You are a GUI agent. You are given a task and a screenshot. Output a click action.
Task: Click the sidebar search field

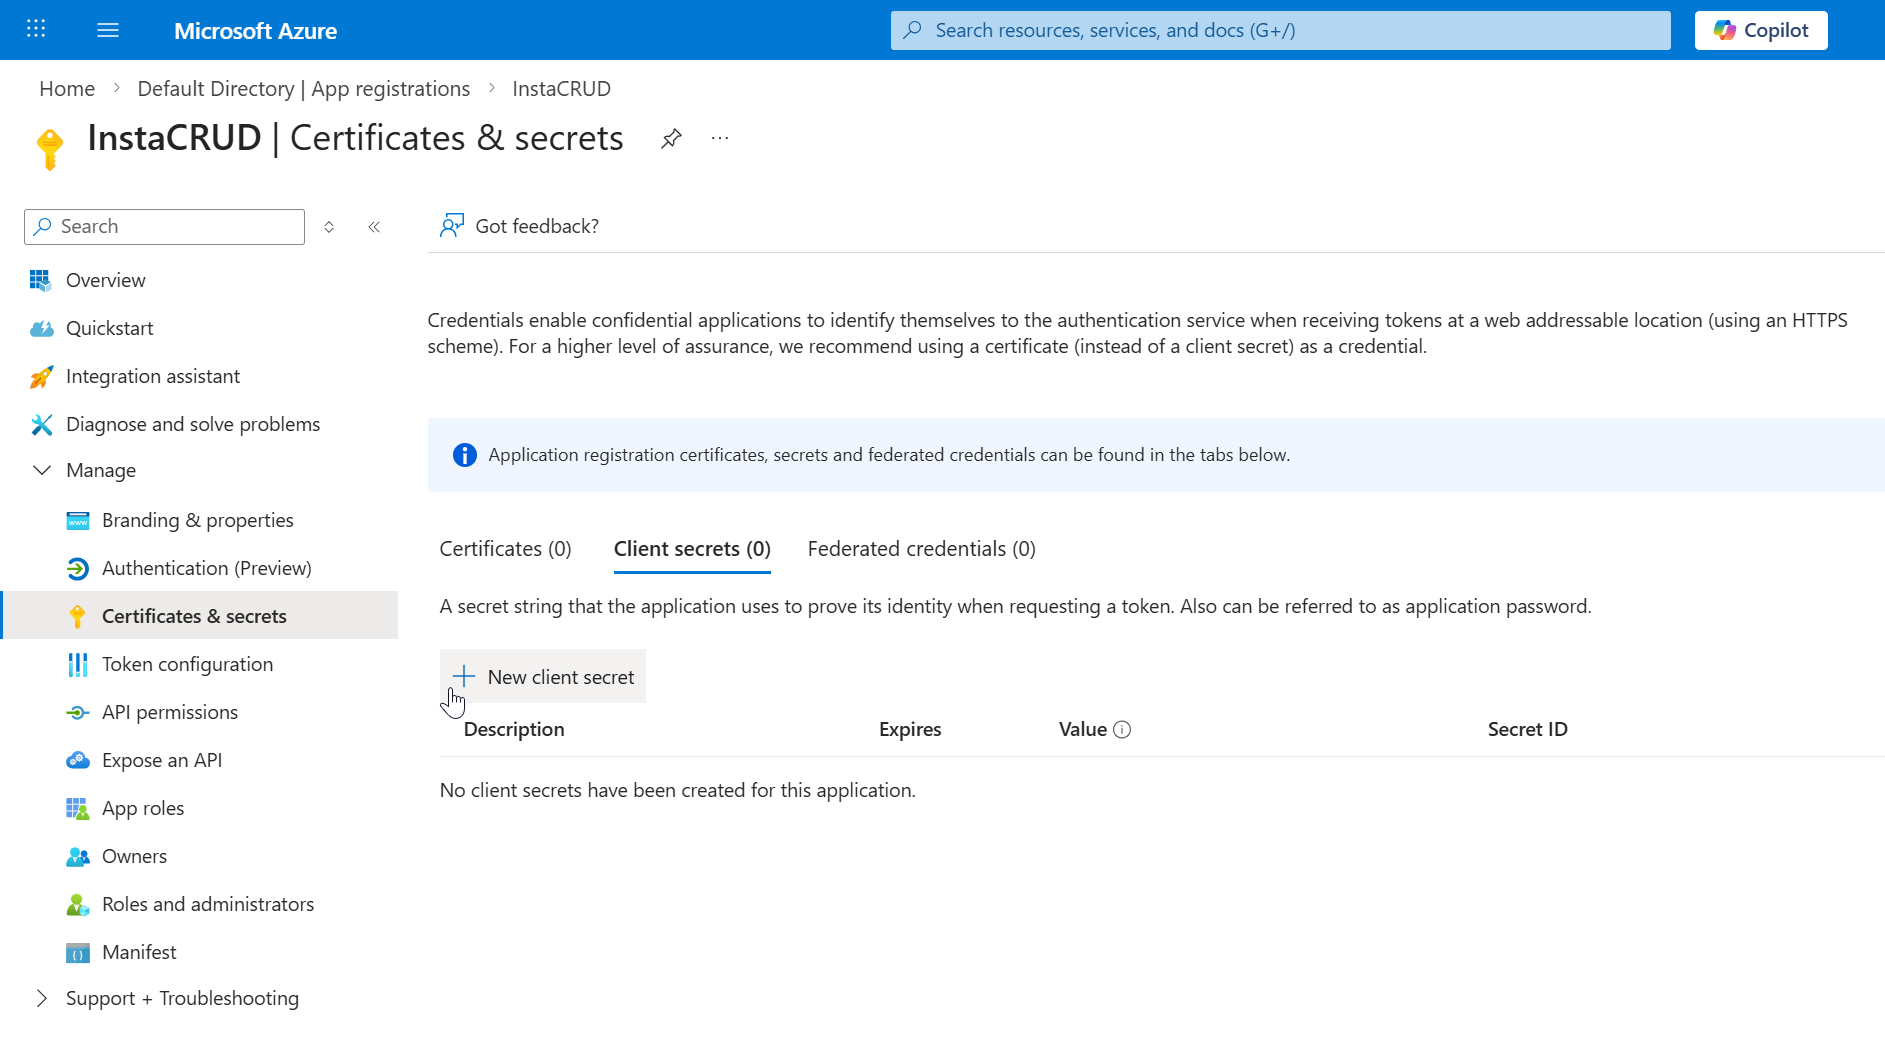163,226
